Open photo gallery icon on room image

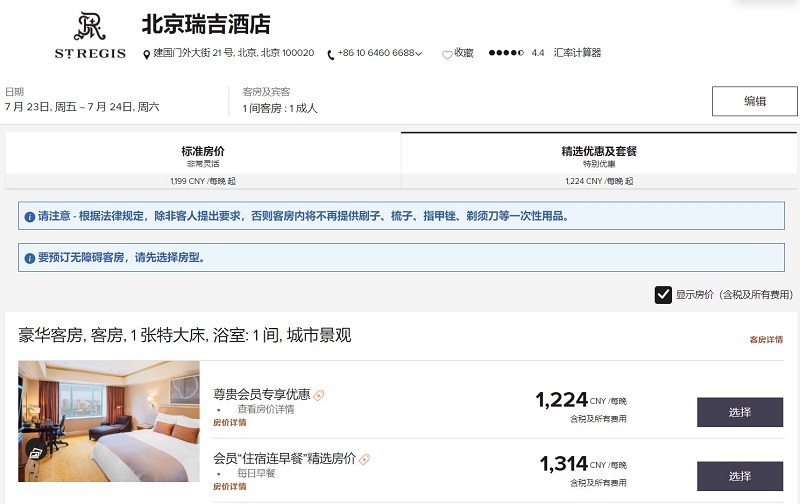point(36,452)
